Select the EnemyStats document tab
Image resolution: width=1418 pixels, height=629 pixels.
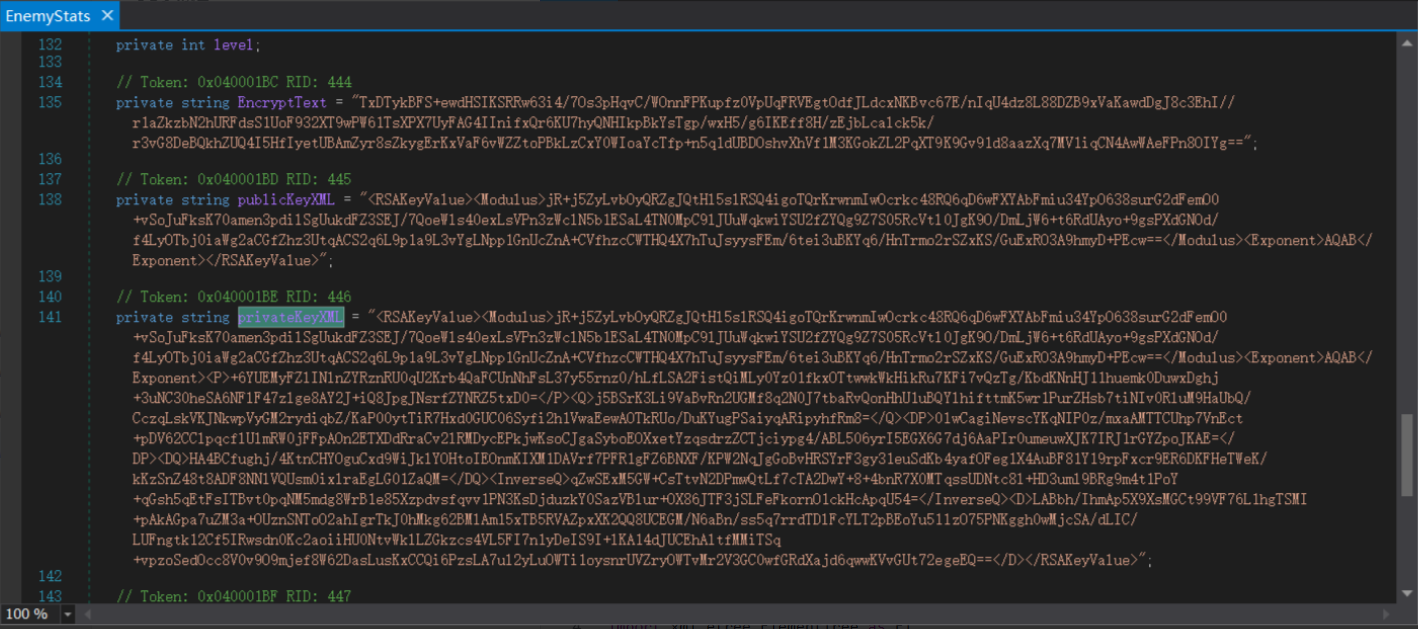tap(48, 16)
